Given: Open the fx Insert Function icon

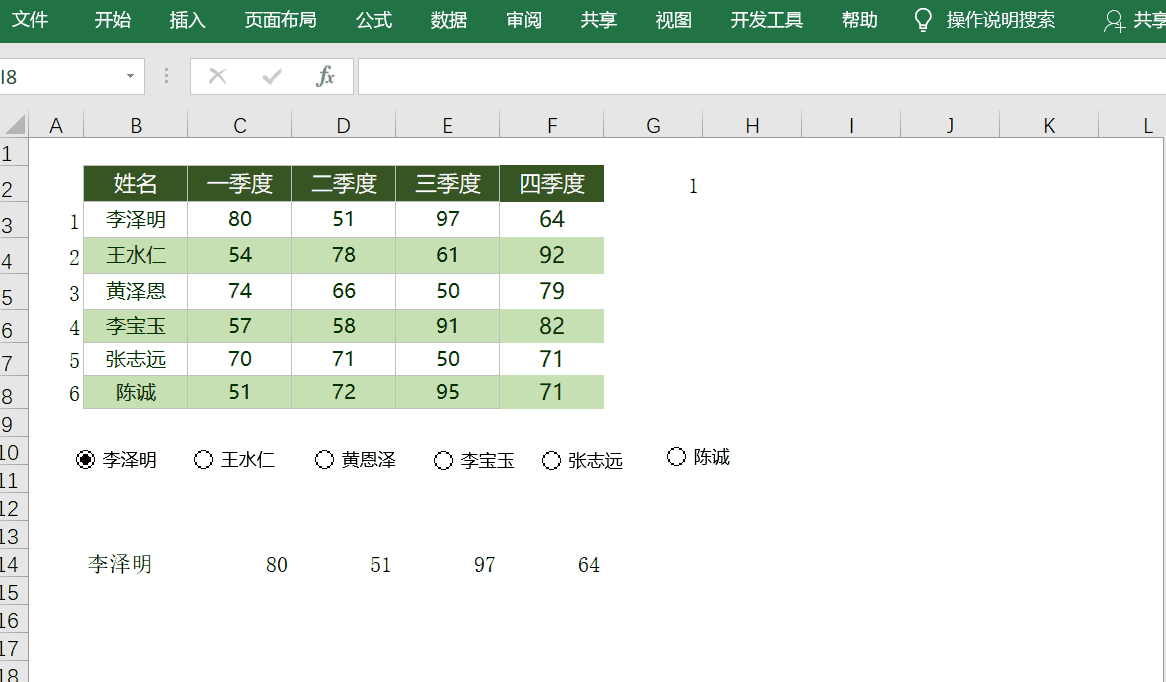Looking at the screenshot, I should click(x=326, y=76).
